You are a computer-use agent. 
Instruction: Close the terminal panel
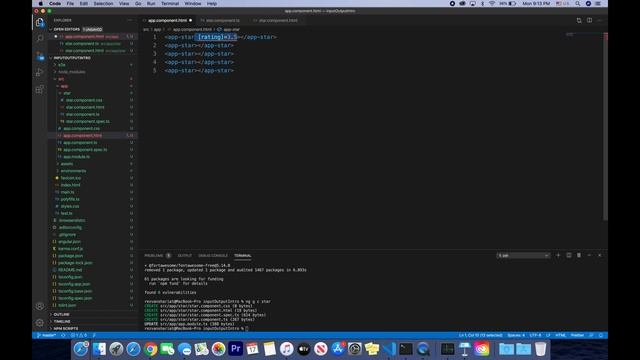[x=600, y=256]
